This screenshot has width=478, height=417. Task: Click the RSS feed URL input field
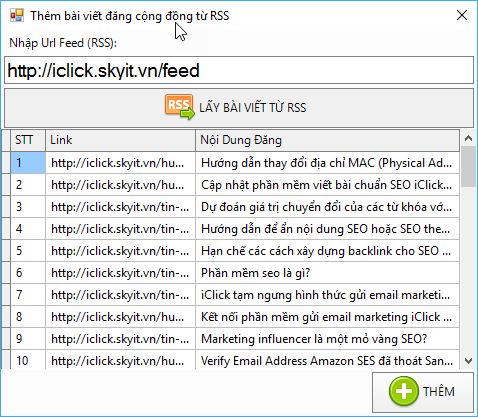tap(239, 70)
